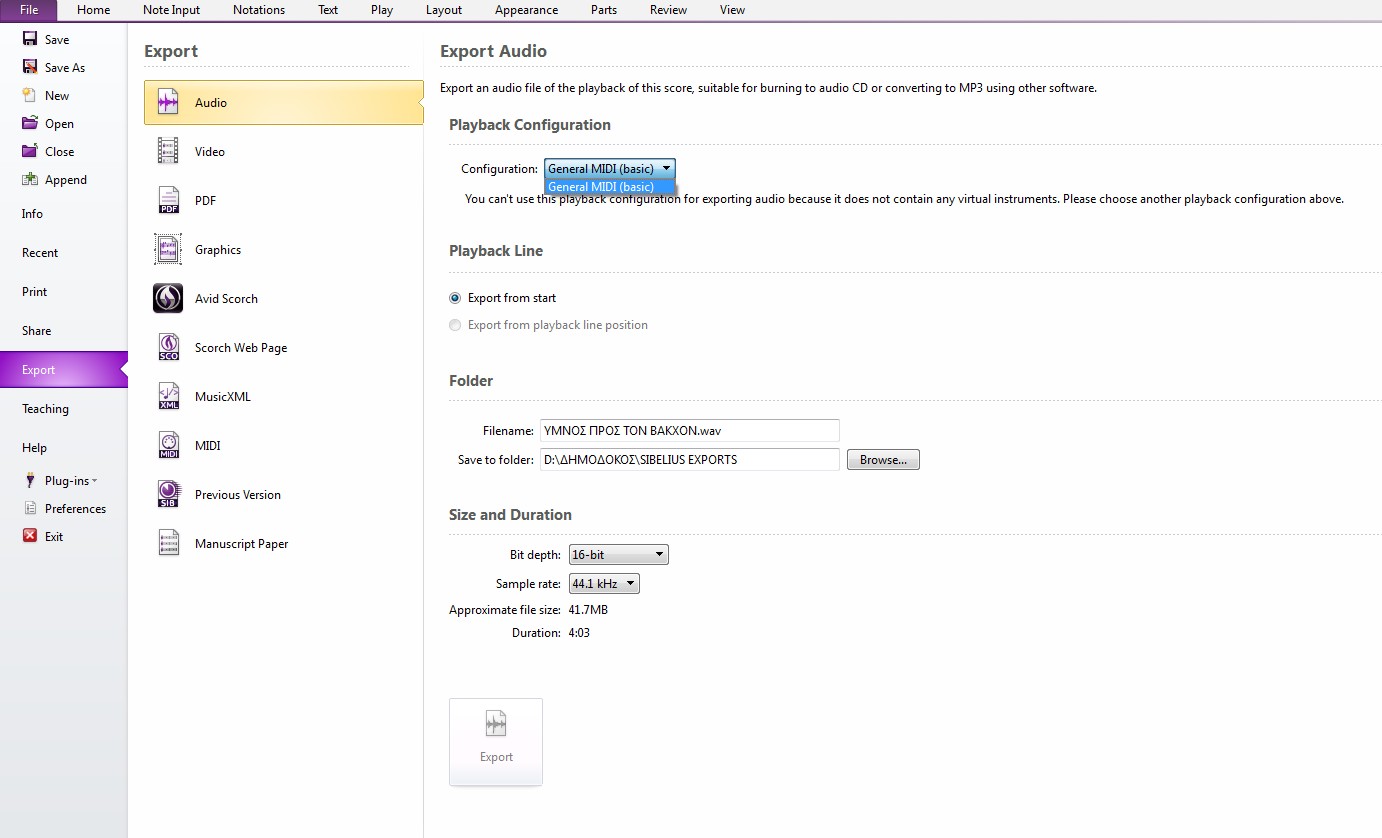Select Export from playback line position
The width and height of the screenshot is (1382, 838).
pyautogui.click(x=456, y=325)
